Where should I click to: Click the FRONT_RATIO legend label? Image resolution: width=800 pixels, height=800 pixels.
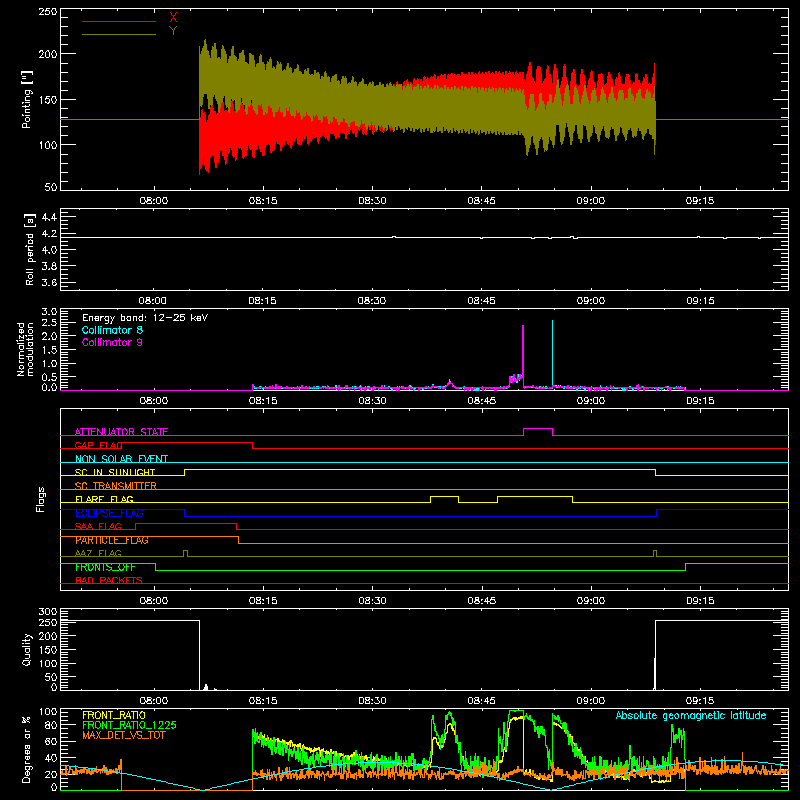(x=114, y=715)
